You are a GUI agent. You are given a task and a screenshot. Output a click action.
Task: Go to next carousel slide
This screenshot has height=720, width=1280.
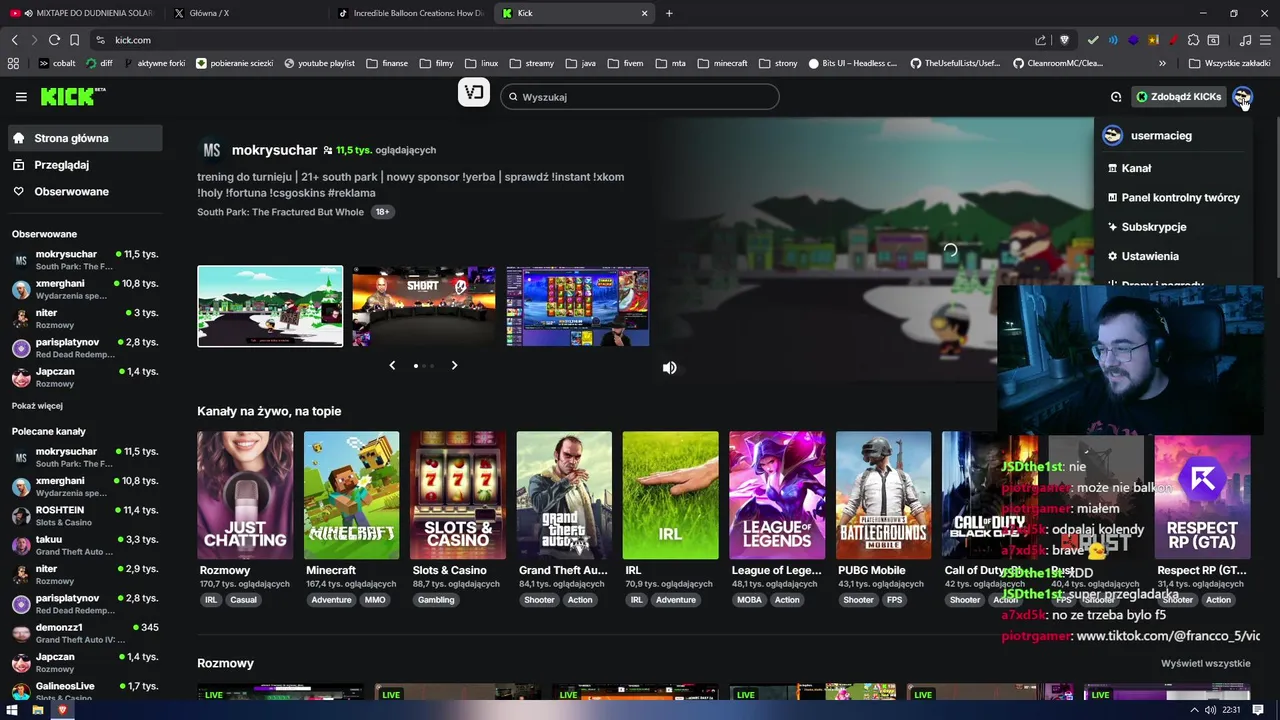[x=454, y=366]
